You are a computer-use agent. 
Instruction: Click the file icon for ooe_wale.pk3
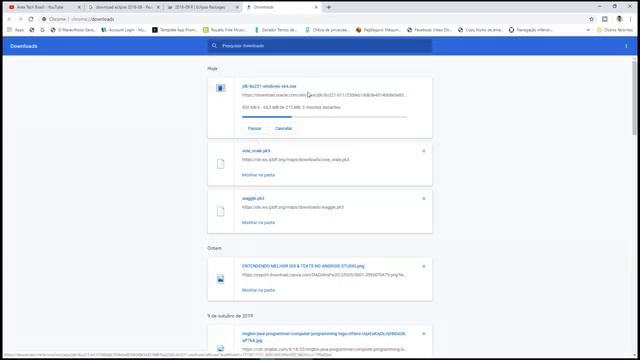(220, 164)
